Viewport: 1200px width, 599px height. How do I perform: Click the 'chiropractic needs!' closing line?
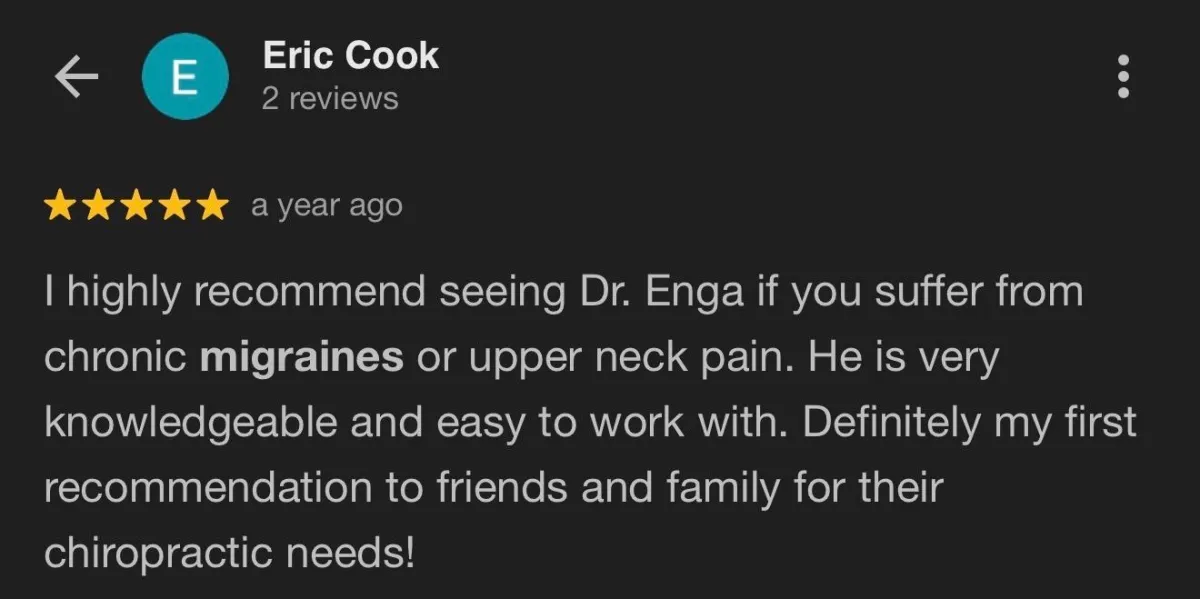(x=229, y=553)
